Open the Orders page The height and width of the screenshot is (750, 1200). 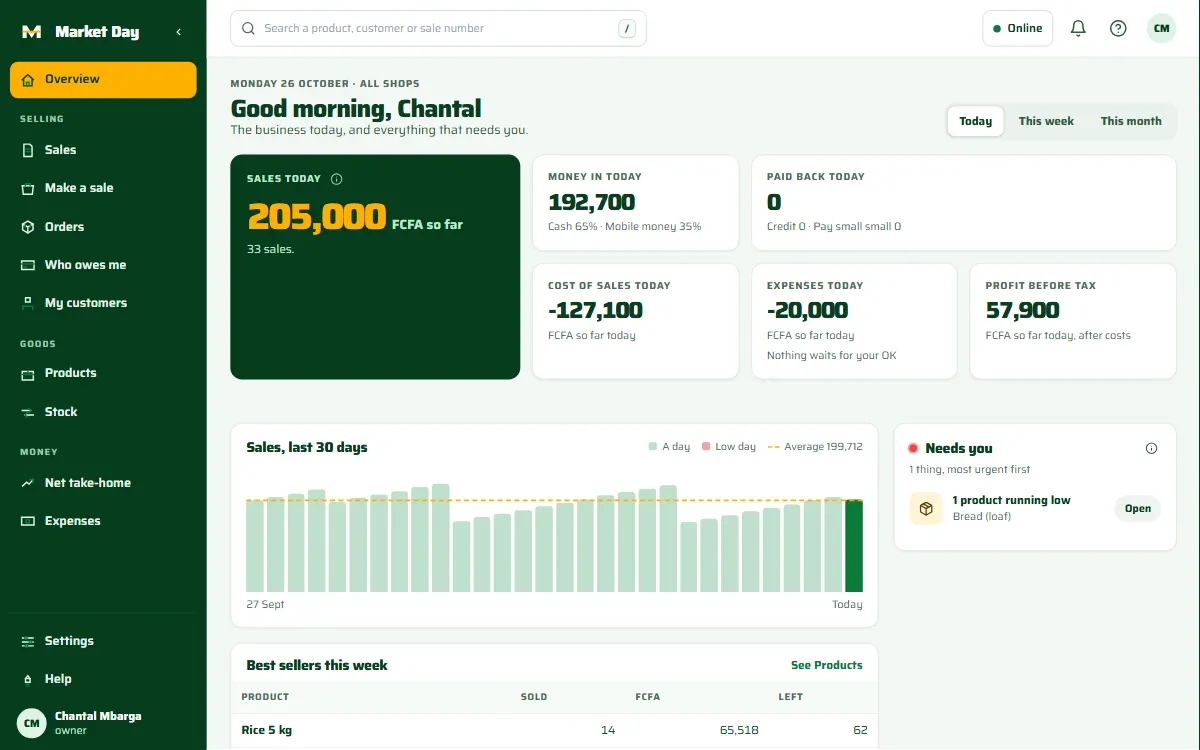point(103,227)
